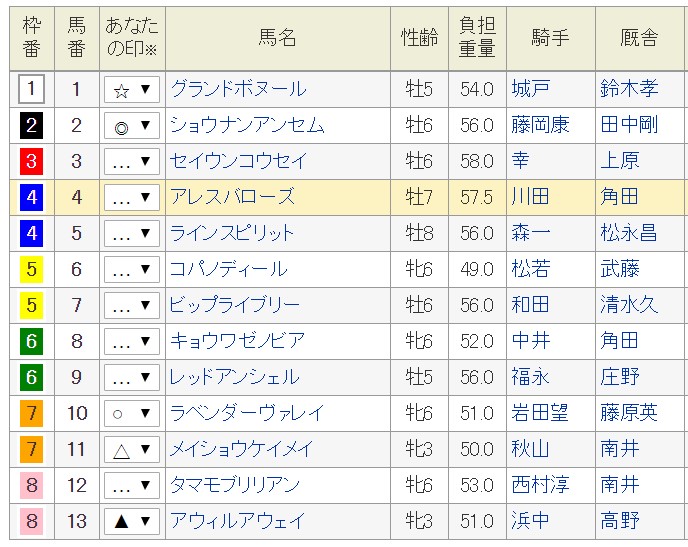Click the black frame number 2 badge
Viewport: 688px width, 547px height.
click(32, 125)
